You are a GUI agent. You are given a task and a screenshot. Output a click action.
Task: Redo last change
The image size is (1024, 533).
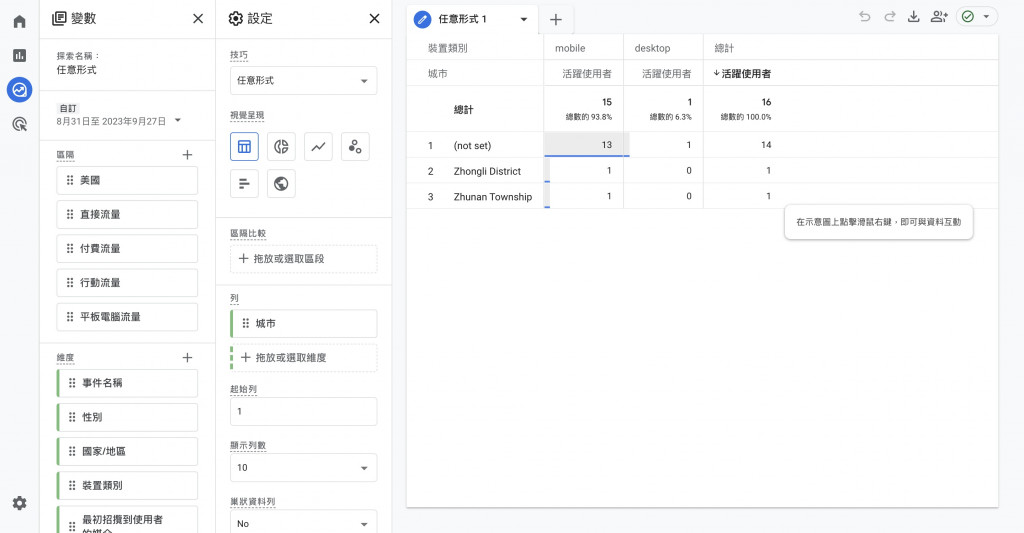[889, 17]
